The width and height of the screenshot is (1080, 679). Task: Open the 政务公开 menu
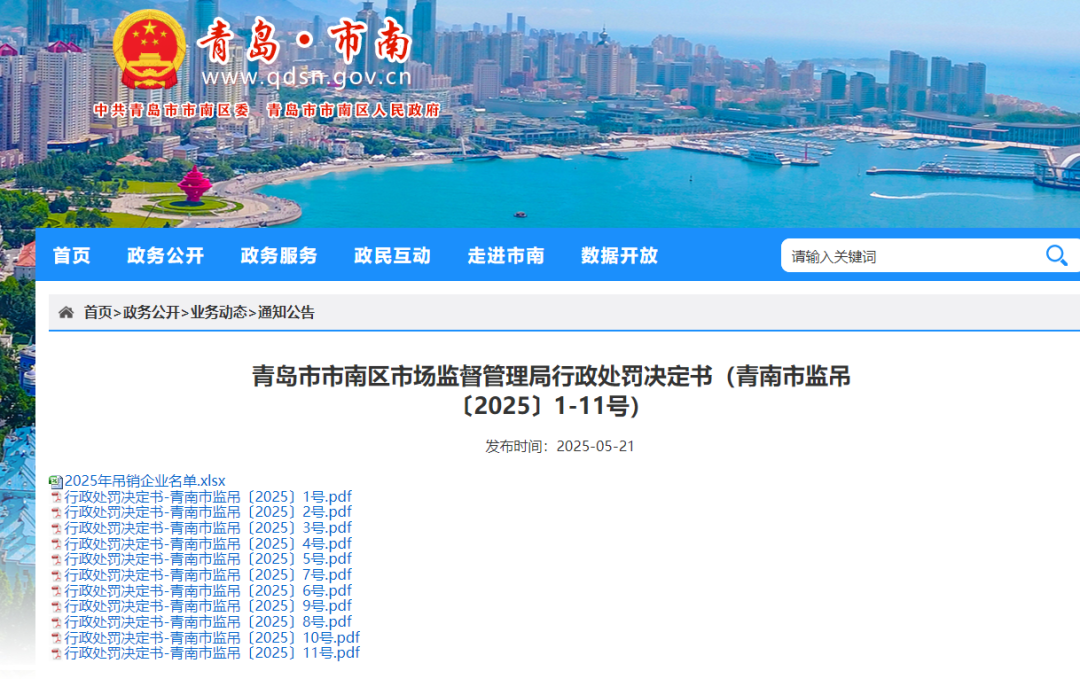[164, 256]
